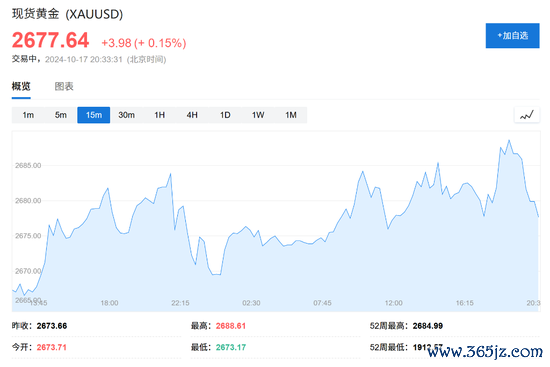Click the 16:15 time axis label
The height and width of the screenshot is (367, 550).
tap(465, 303)
